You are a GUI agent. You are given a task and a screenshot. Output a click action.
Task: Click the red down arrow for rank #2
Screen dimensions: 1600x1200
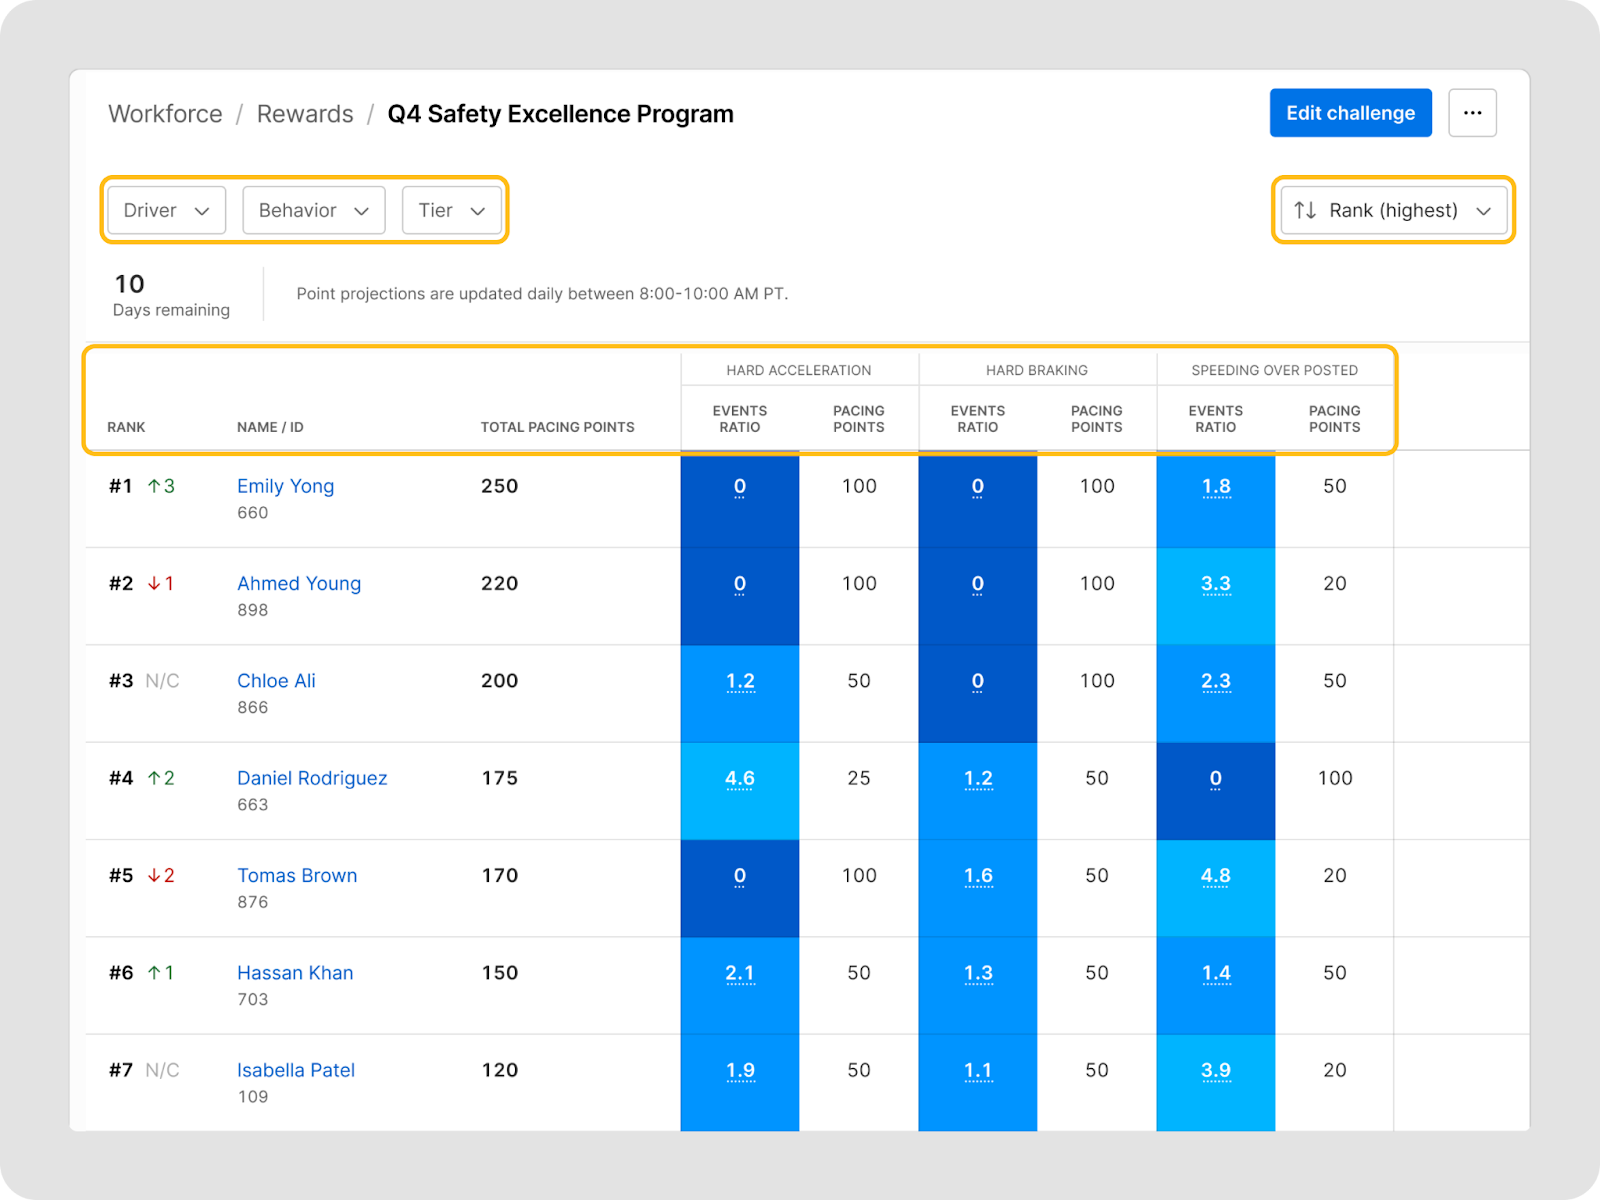pyautogui.click(x=154, y=583)
